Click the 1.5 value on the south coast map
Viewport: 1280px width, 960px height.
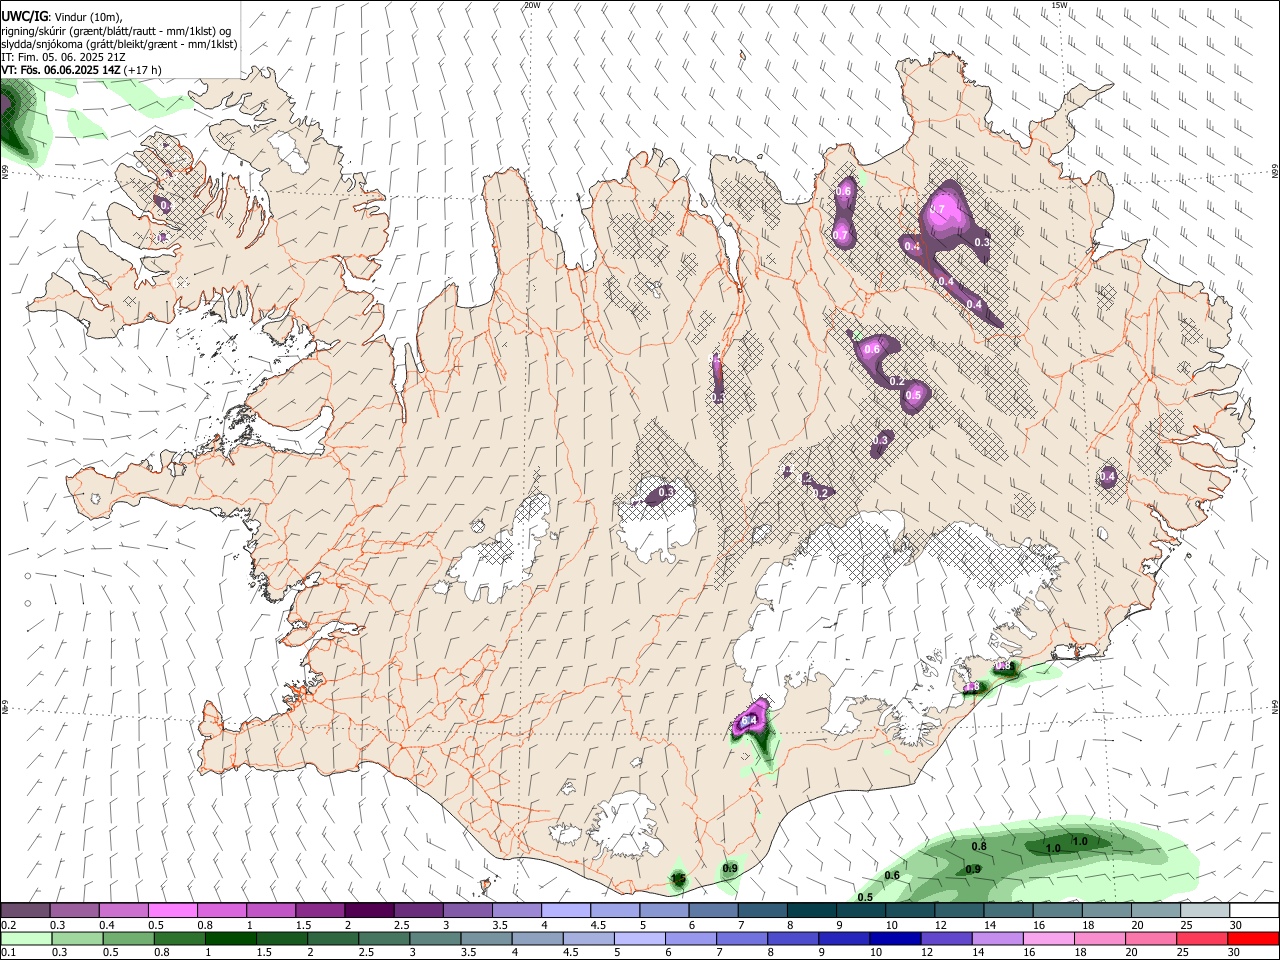678,879
